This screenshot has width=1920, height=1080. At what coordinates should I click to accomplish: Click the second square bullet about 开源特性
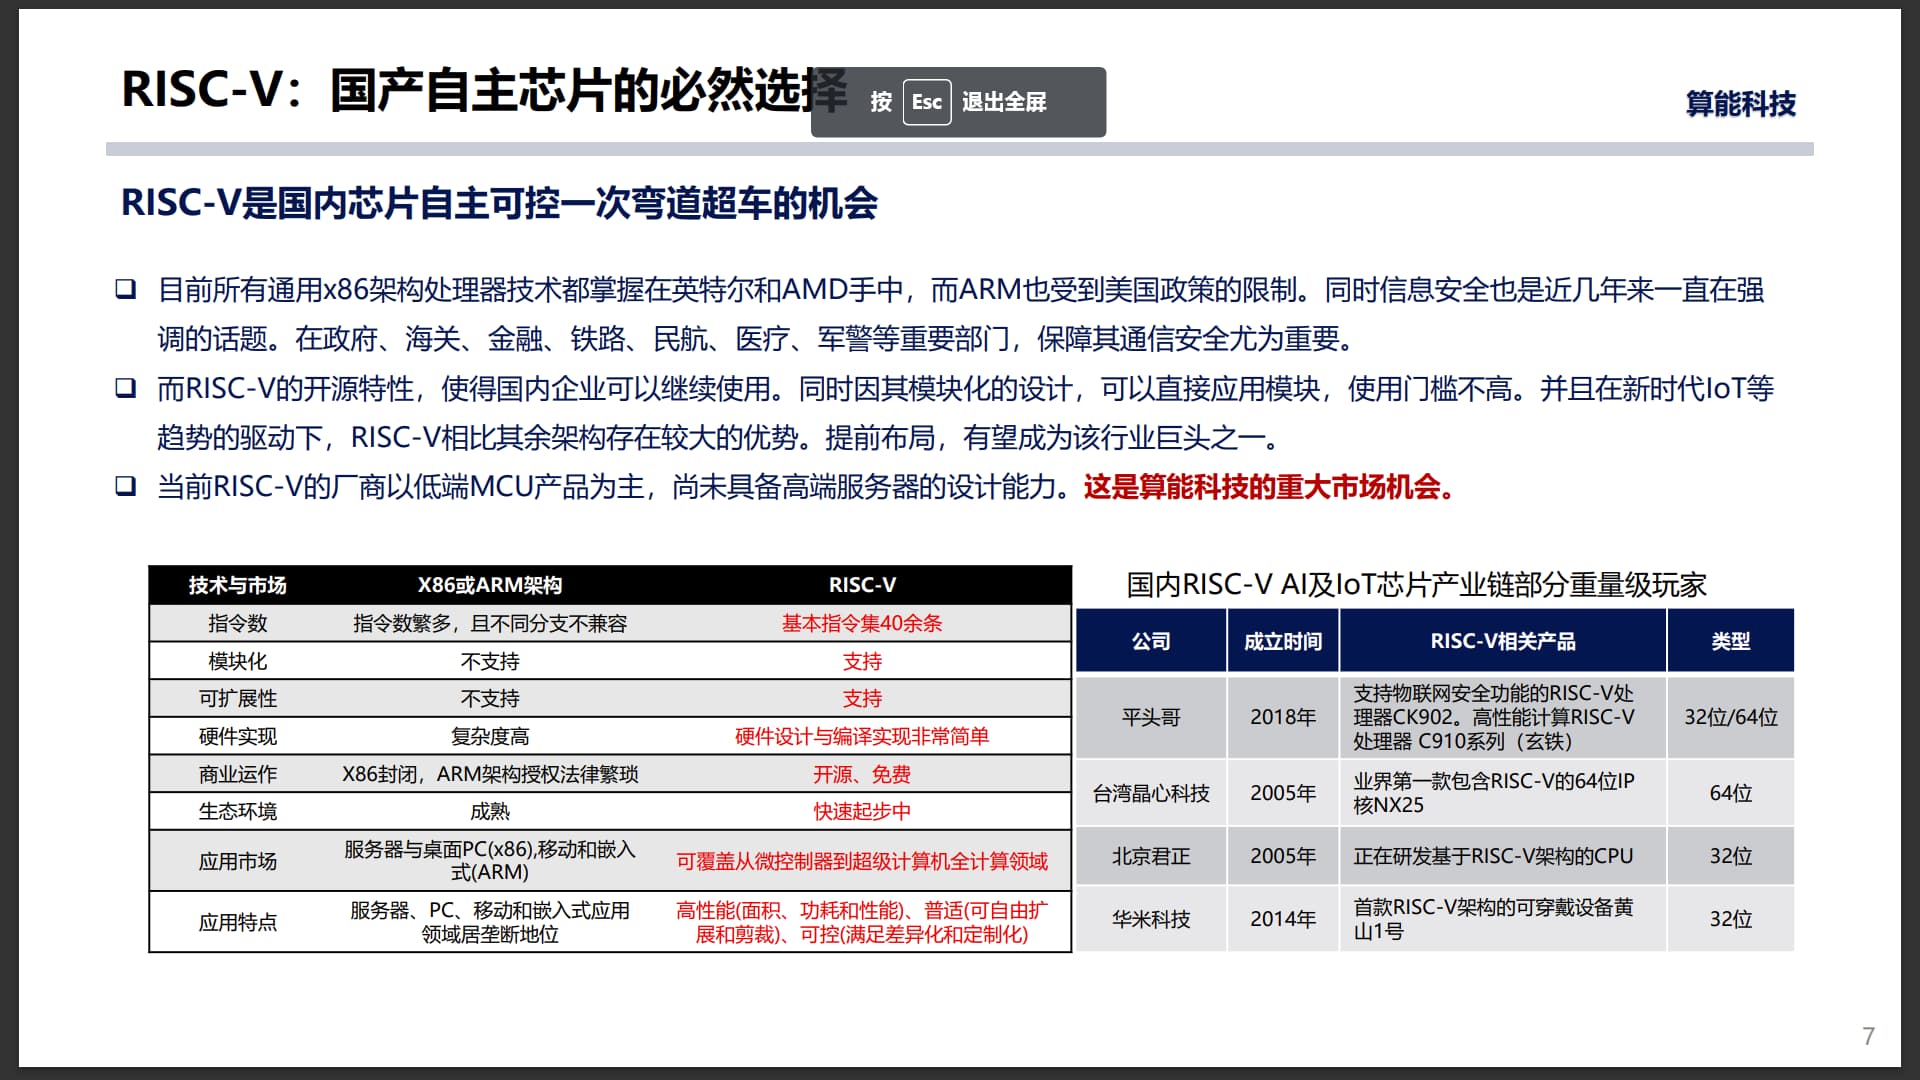126,388
